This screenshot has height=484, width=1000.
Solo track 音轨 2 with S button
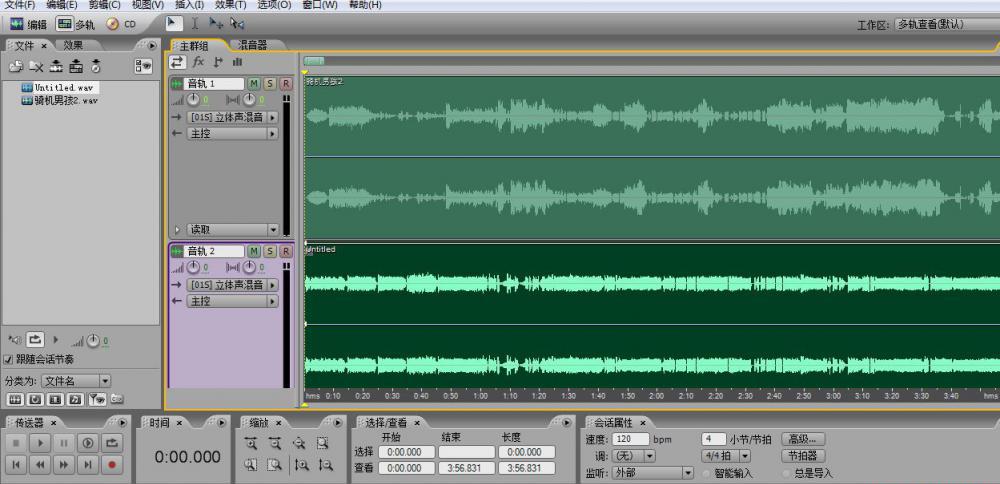pos(270,251)
